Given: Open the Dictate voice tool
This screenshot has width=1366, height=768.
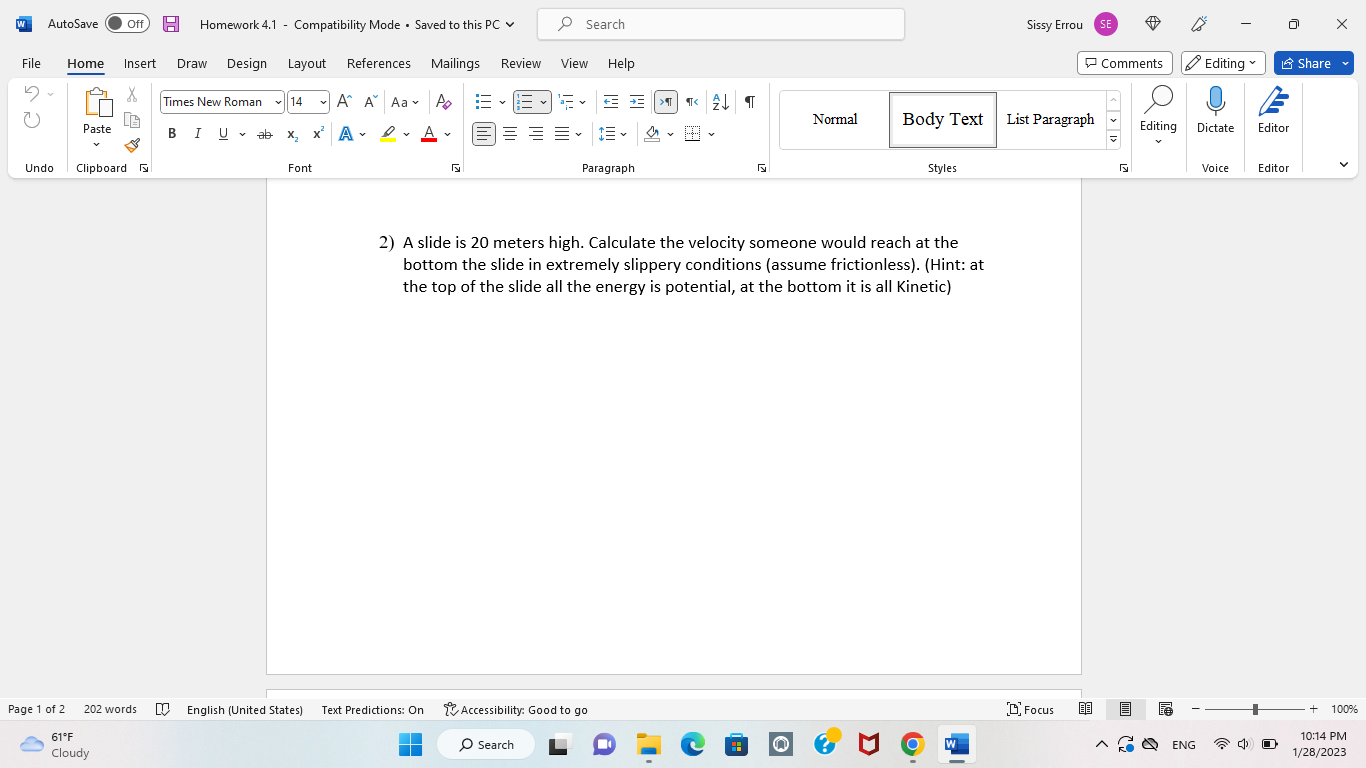Looking at the screenshot, I should point(1215,110).
